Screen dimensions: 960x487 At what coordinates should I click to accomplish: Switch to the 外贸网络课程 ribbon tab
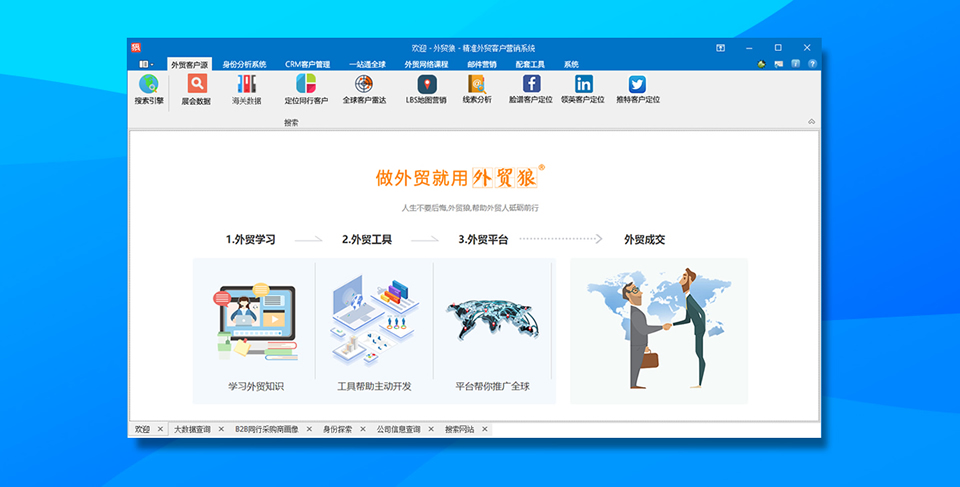[426, 64]
